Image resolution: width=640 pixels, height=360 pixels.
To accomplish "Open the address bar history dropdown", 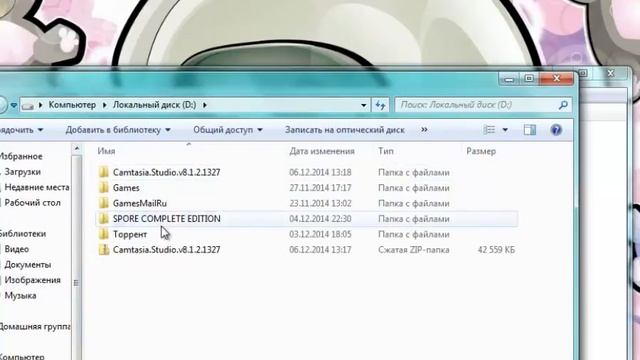I will pos(363,105).
